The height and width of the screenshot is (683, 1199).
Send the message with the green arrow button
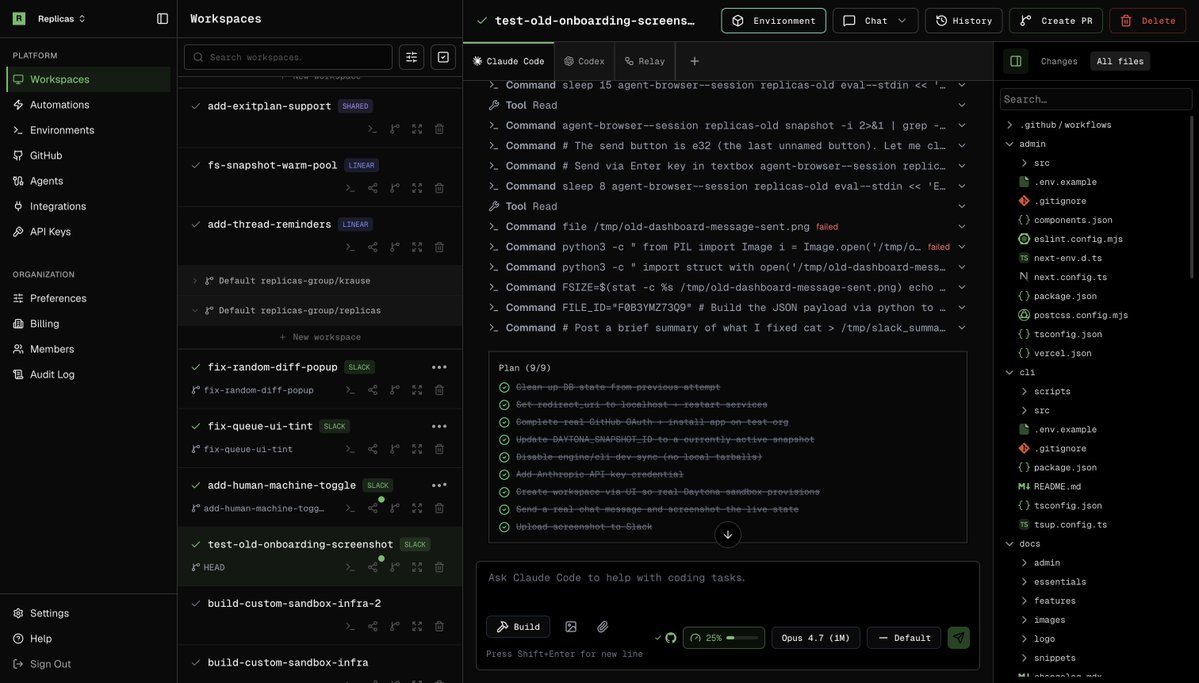coord(958,638)
